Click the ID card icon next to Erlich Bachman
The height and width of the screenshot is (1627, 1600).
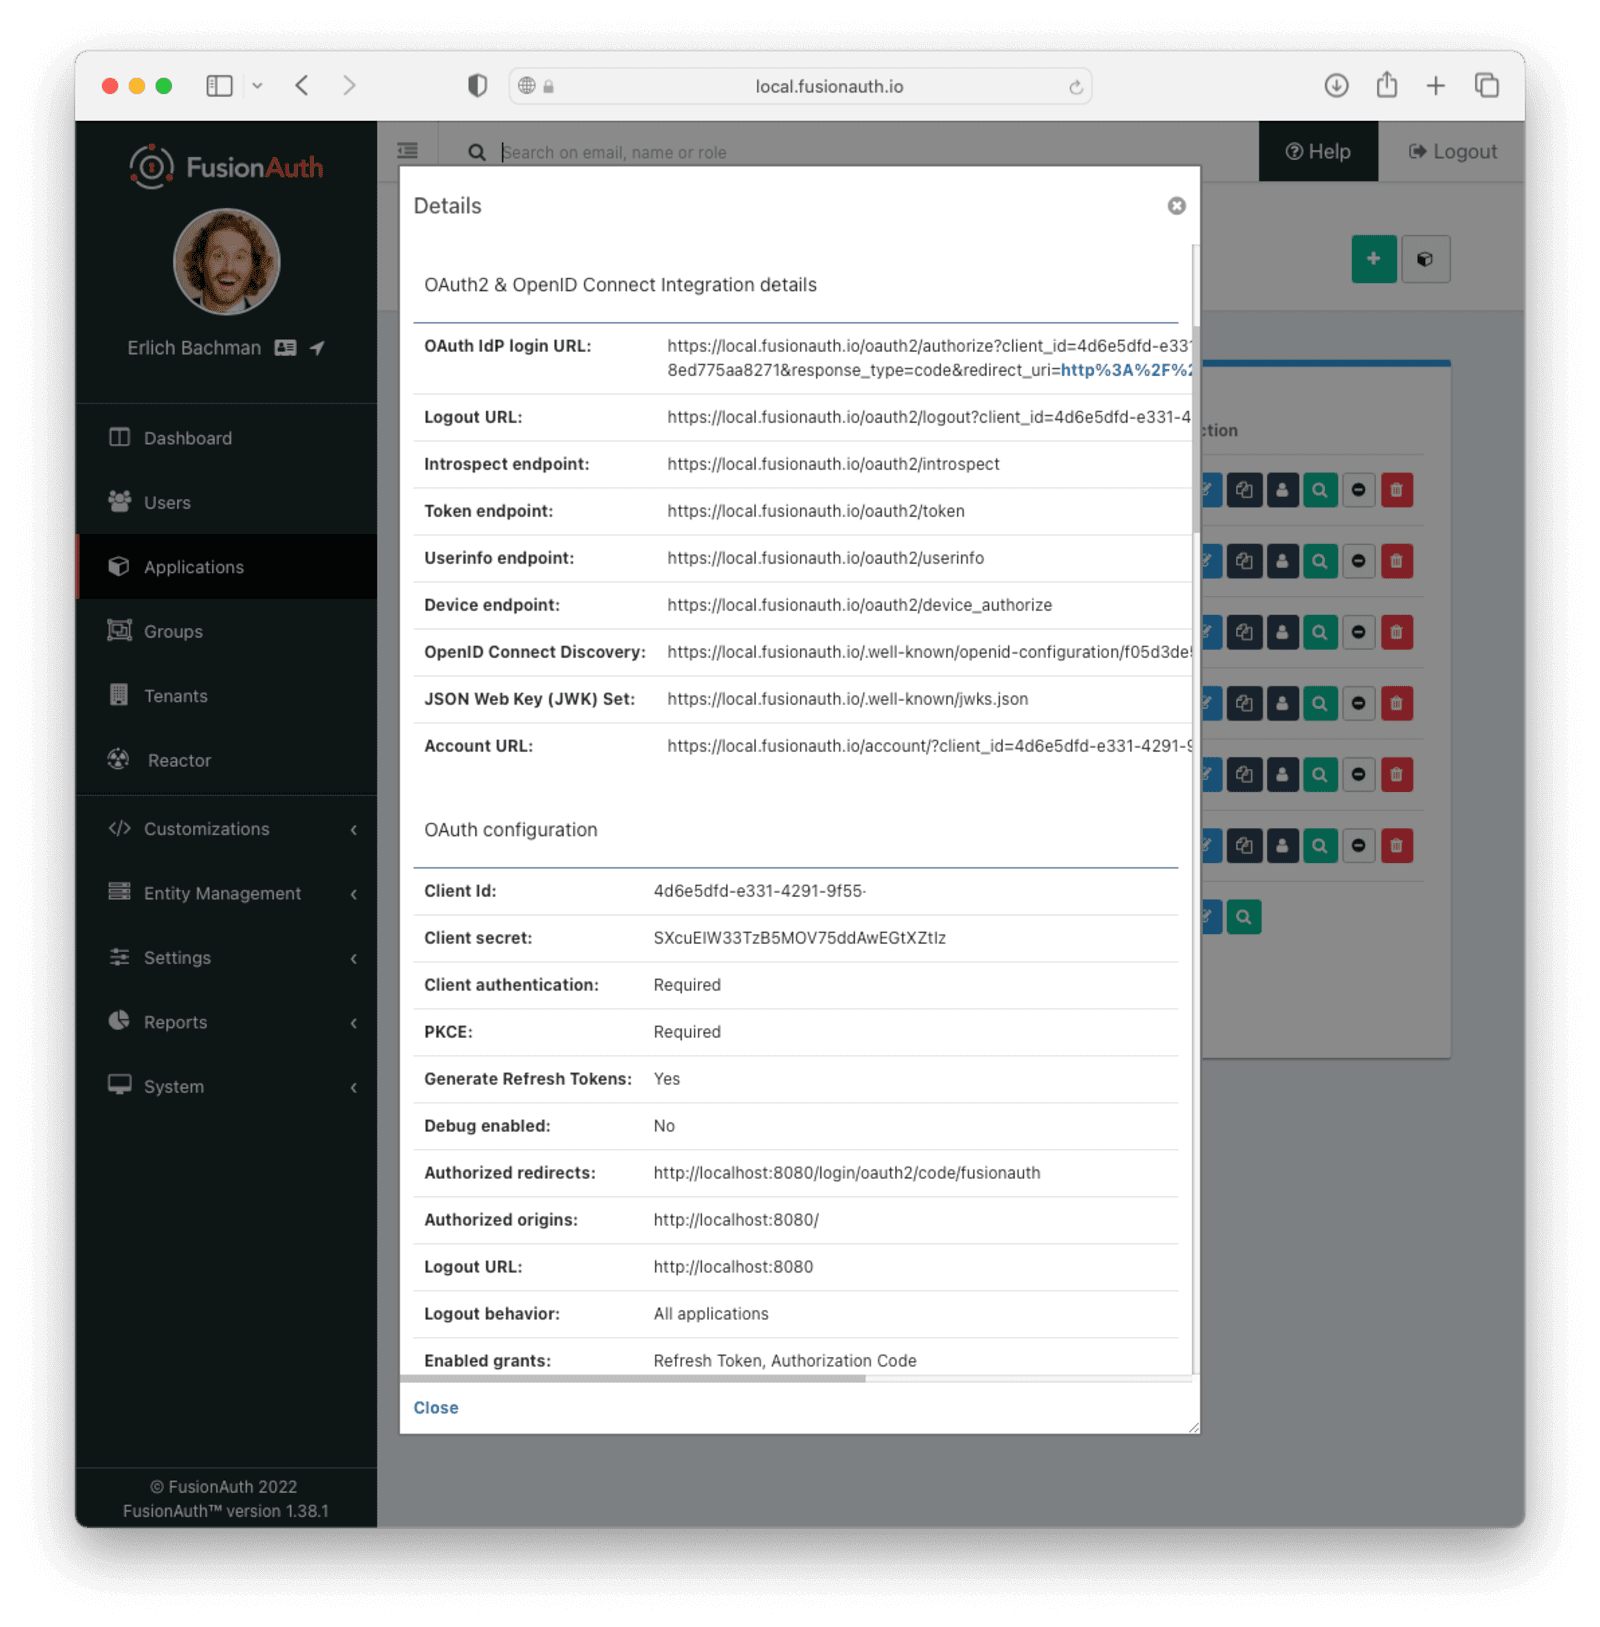[285, 348]
